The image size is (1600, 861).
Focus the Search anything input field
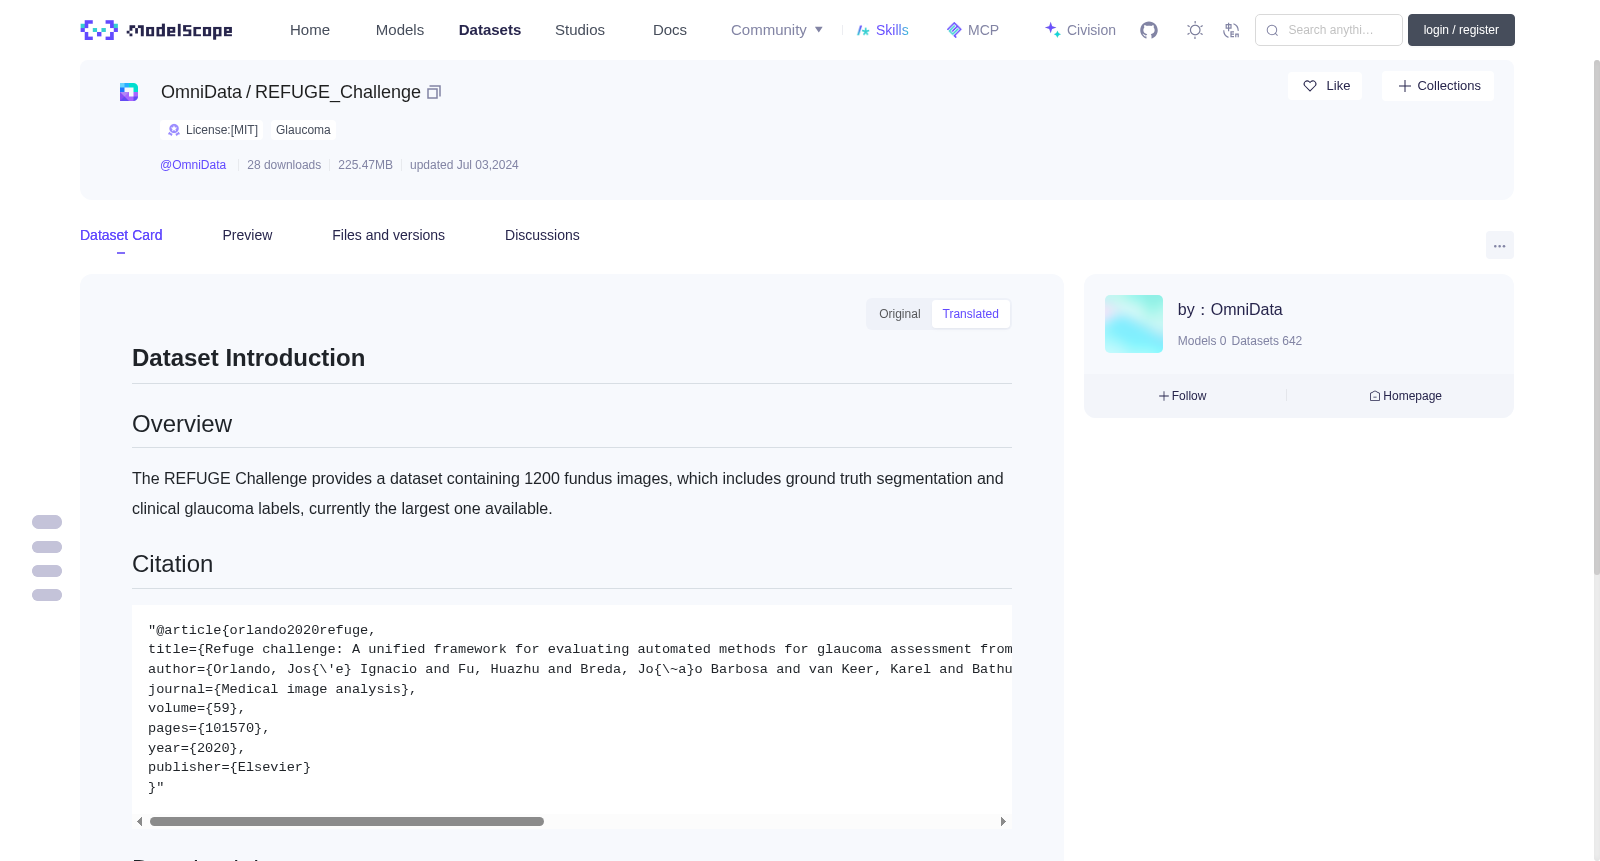point(1329,30)
